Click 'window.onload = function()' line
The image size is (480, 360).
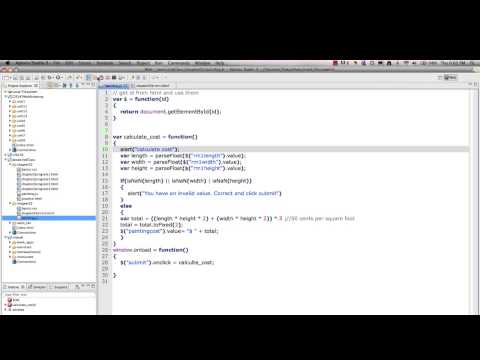tap(150, 250)
